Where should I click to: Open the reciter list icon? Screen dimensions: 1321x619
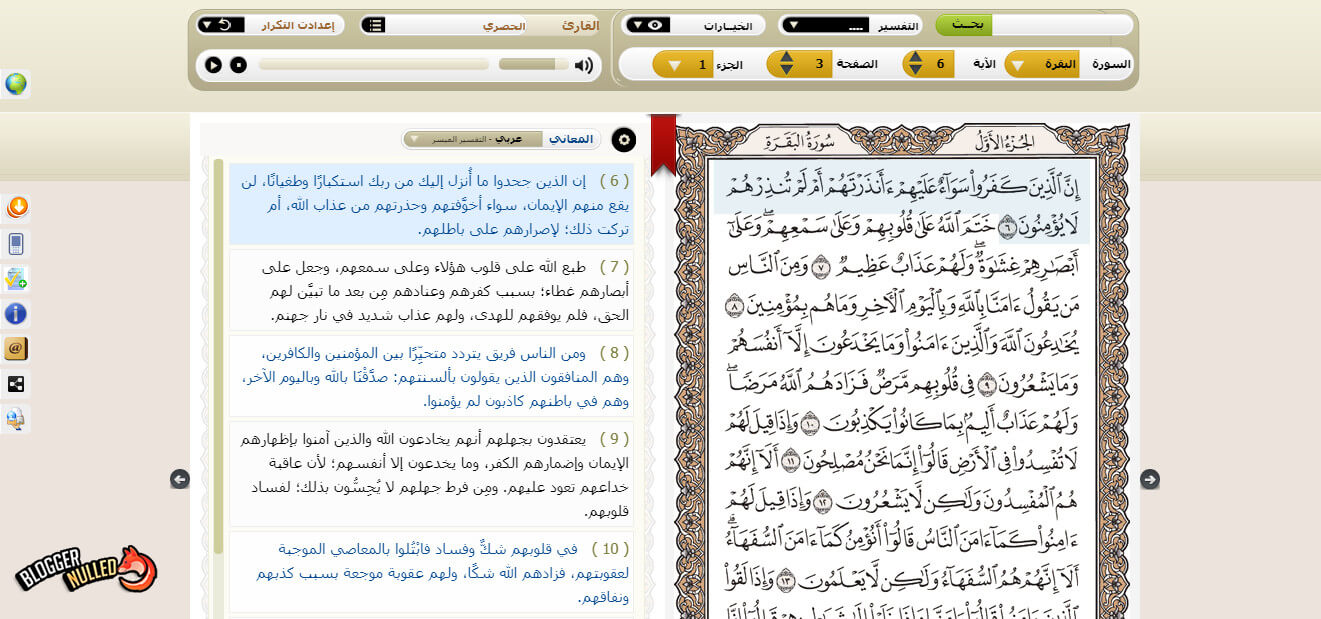[374, 25]
